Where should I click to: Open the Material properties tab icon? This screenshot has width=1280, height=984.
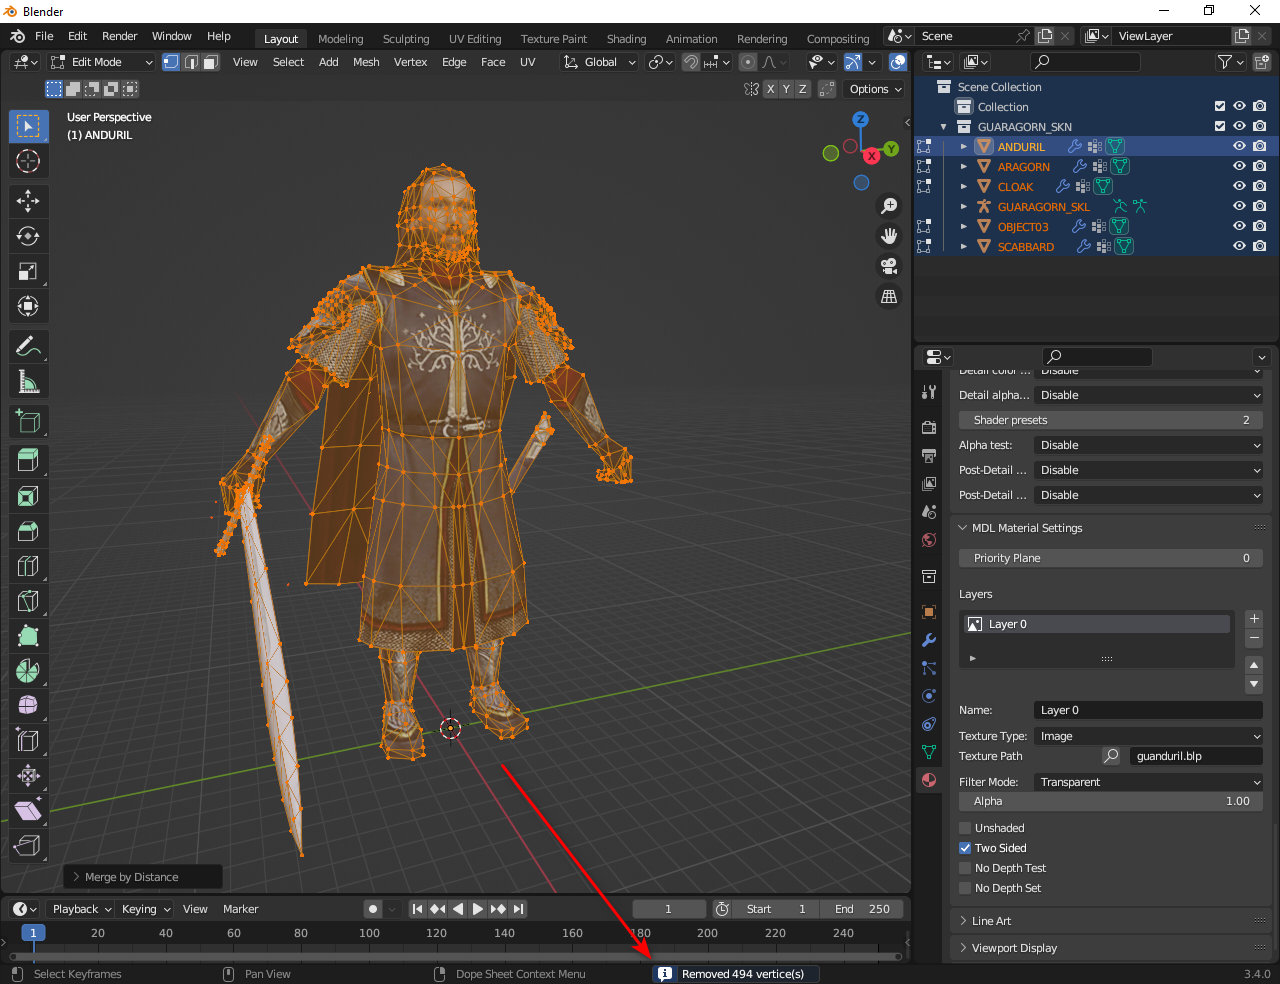(929, 780)
